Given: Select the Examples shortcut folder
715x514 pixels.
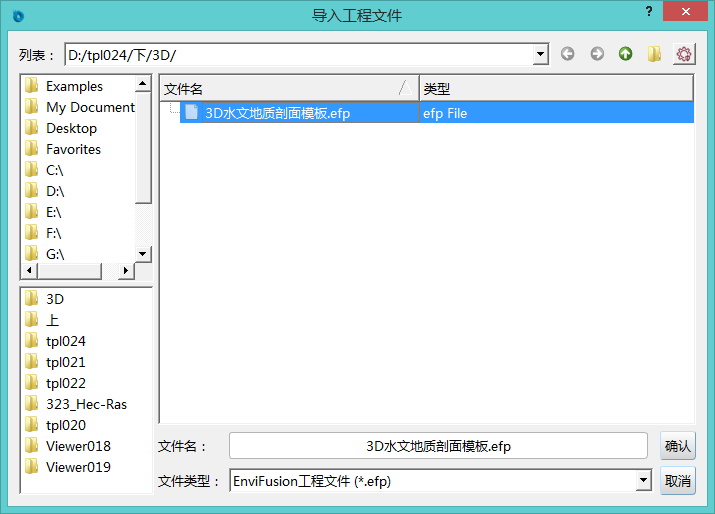Looking at the screenshot, I should [x=74, y=86].
